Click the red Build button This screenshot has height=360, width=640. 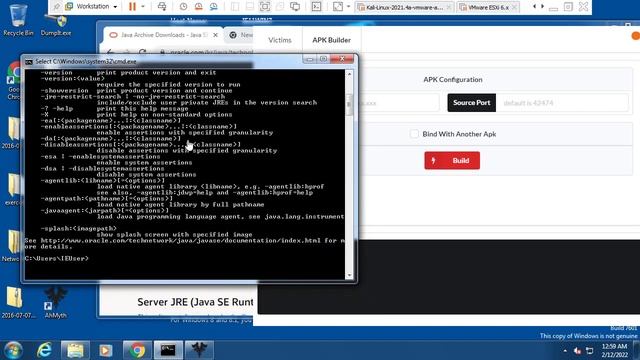tap(452, 160)
